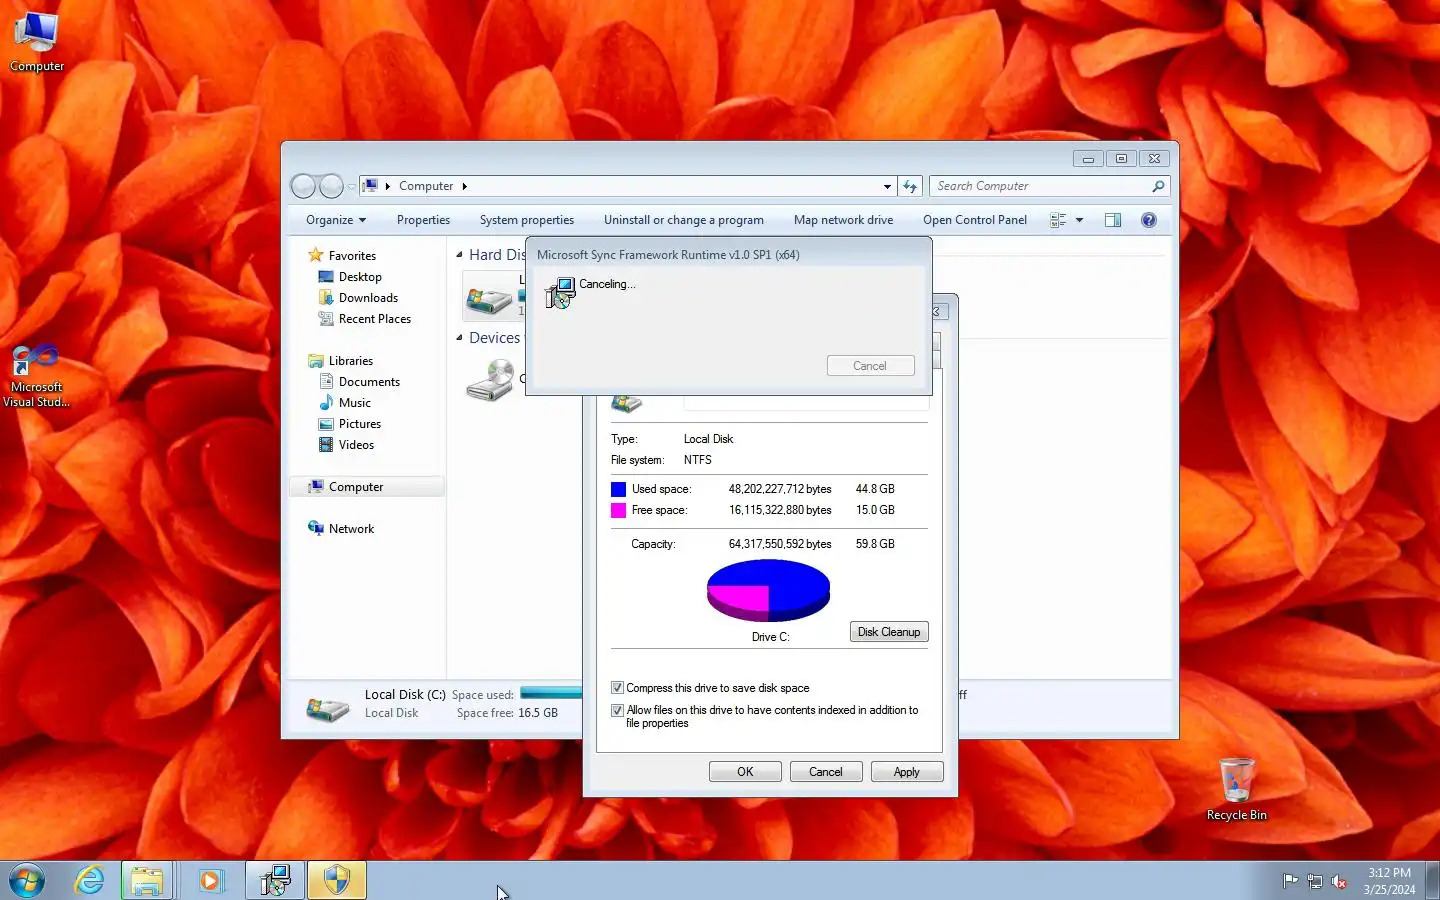Screen dimensions: 1440x900
Task: Open Uninstall or change a program
Action: coord(684,220)
